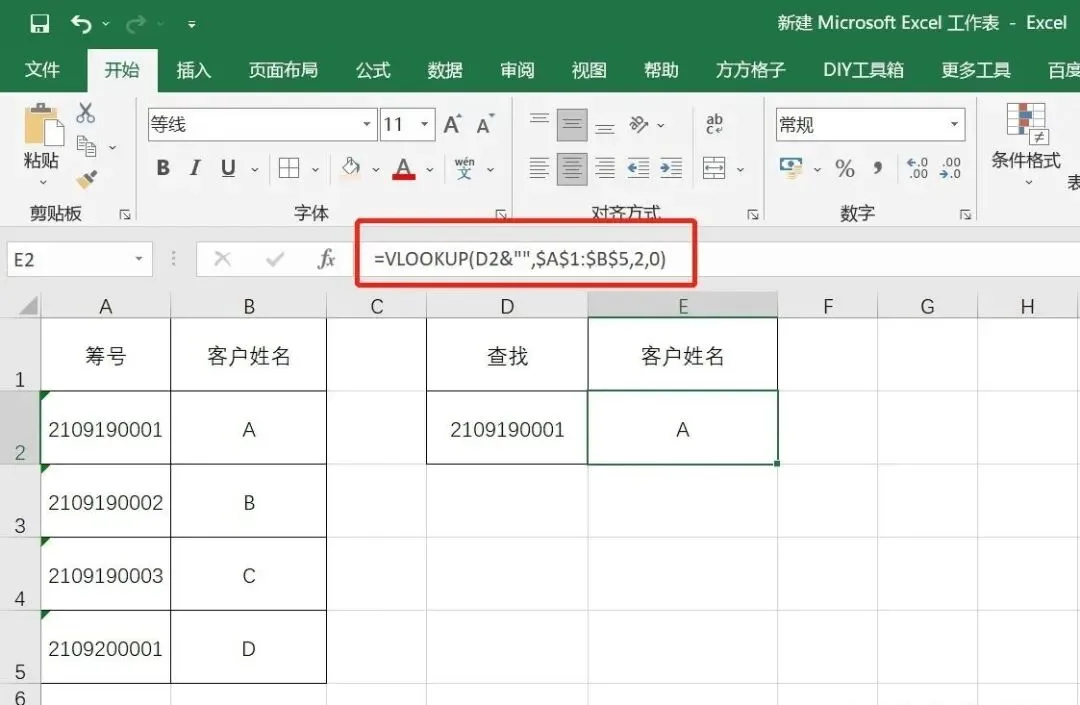Open the 方方格子 add-in tab
Viewport: 1080px width, 705px height.
pyautogui.click(x=750, y=70)
